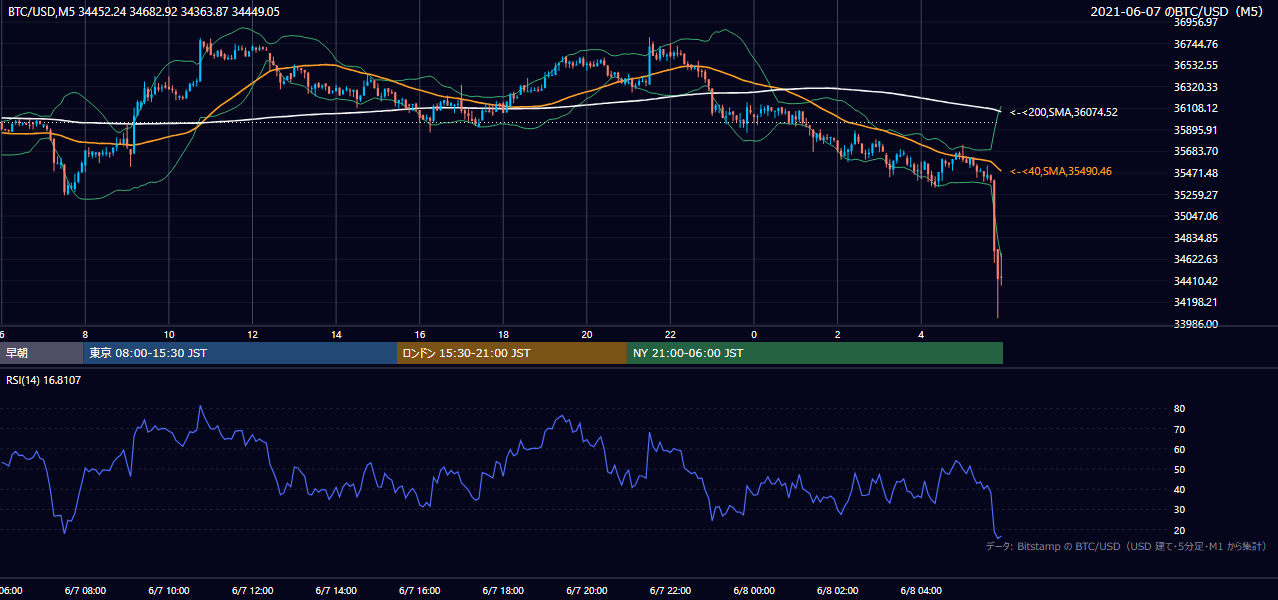Click the price axis value 36108.12
The image size is (1278, 600).
[x=1195, y=108]
